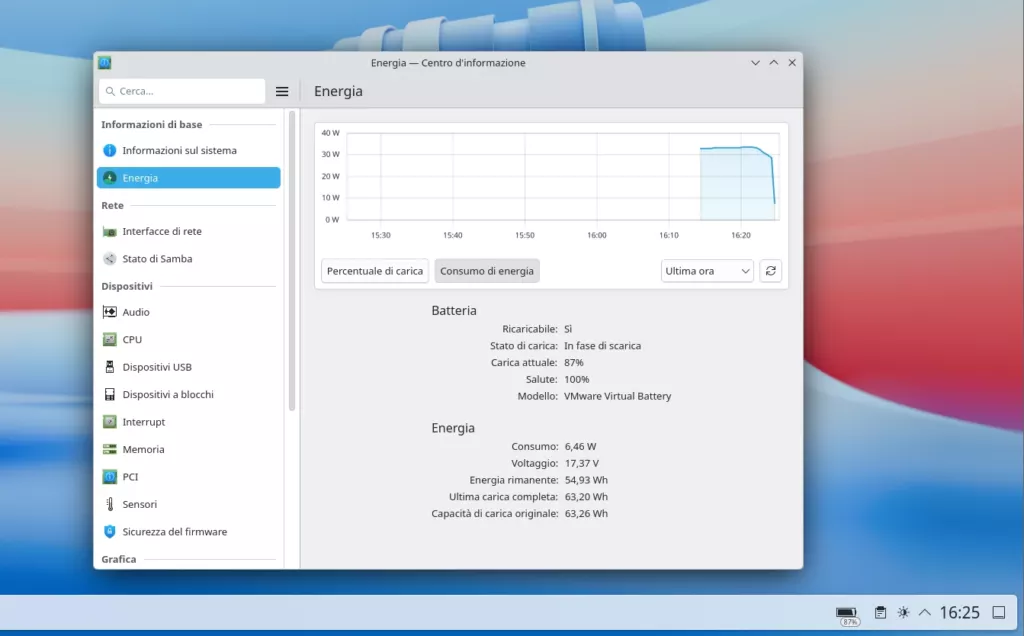Click the Centro d'informazione title bar app icon

point(104,63)
